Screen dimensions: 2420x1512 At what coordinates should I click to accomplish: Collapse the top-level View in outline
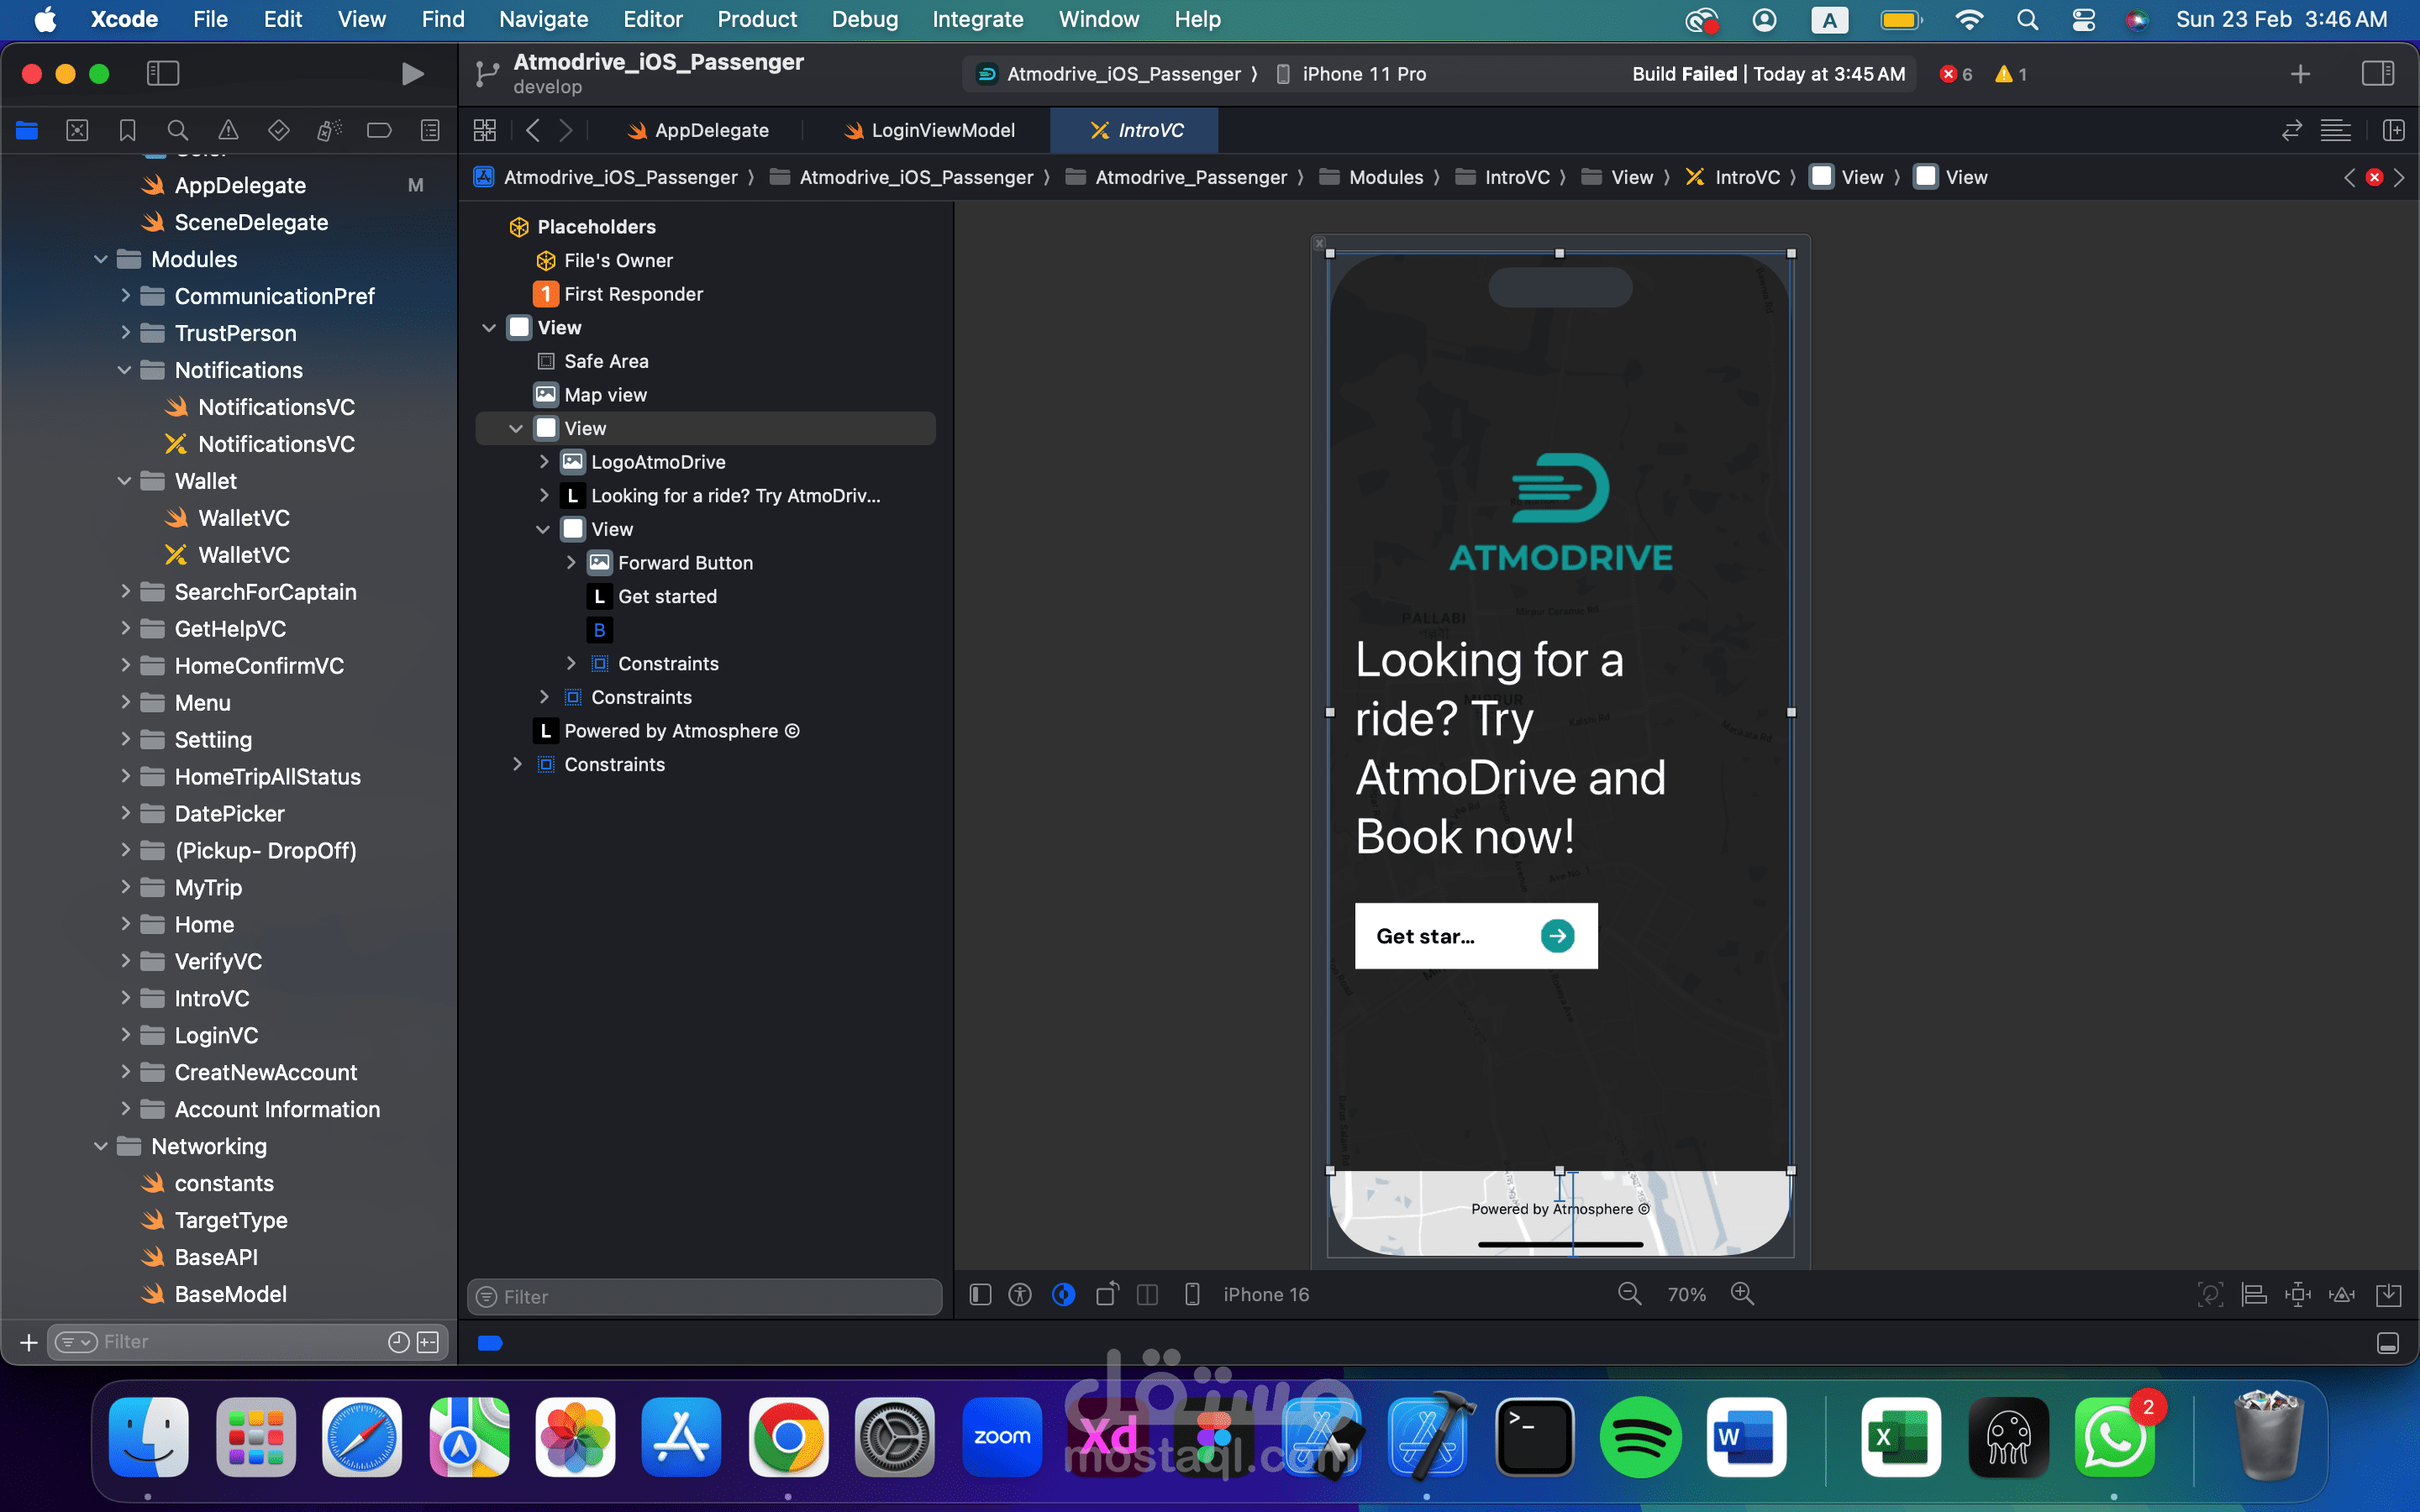click(489, 328)
